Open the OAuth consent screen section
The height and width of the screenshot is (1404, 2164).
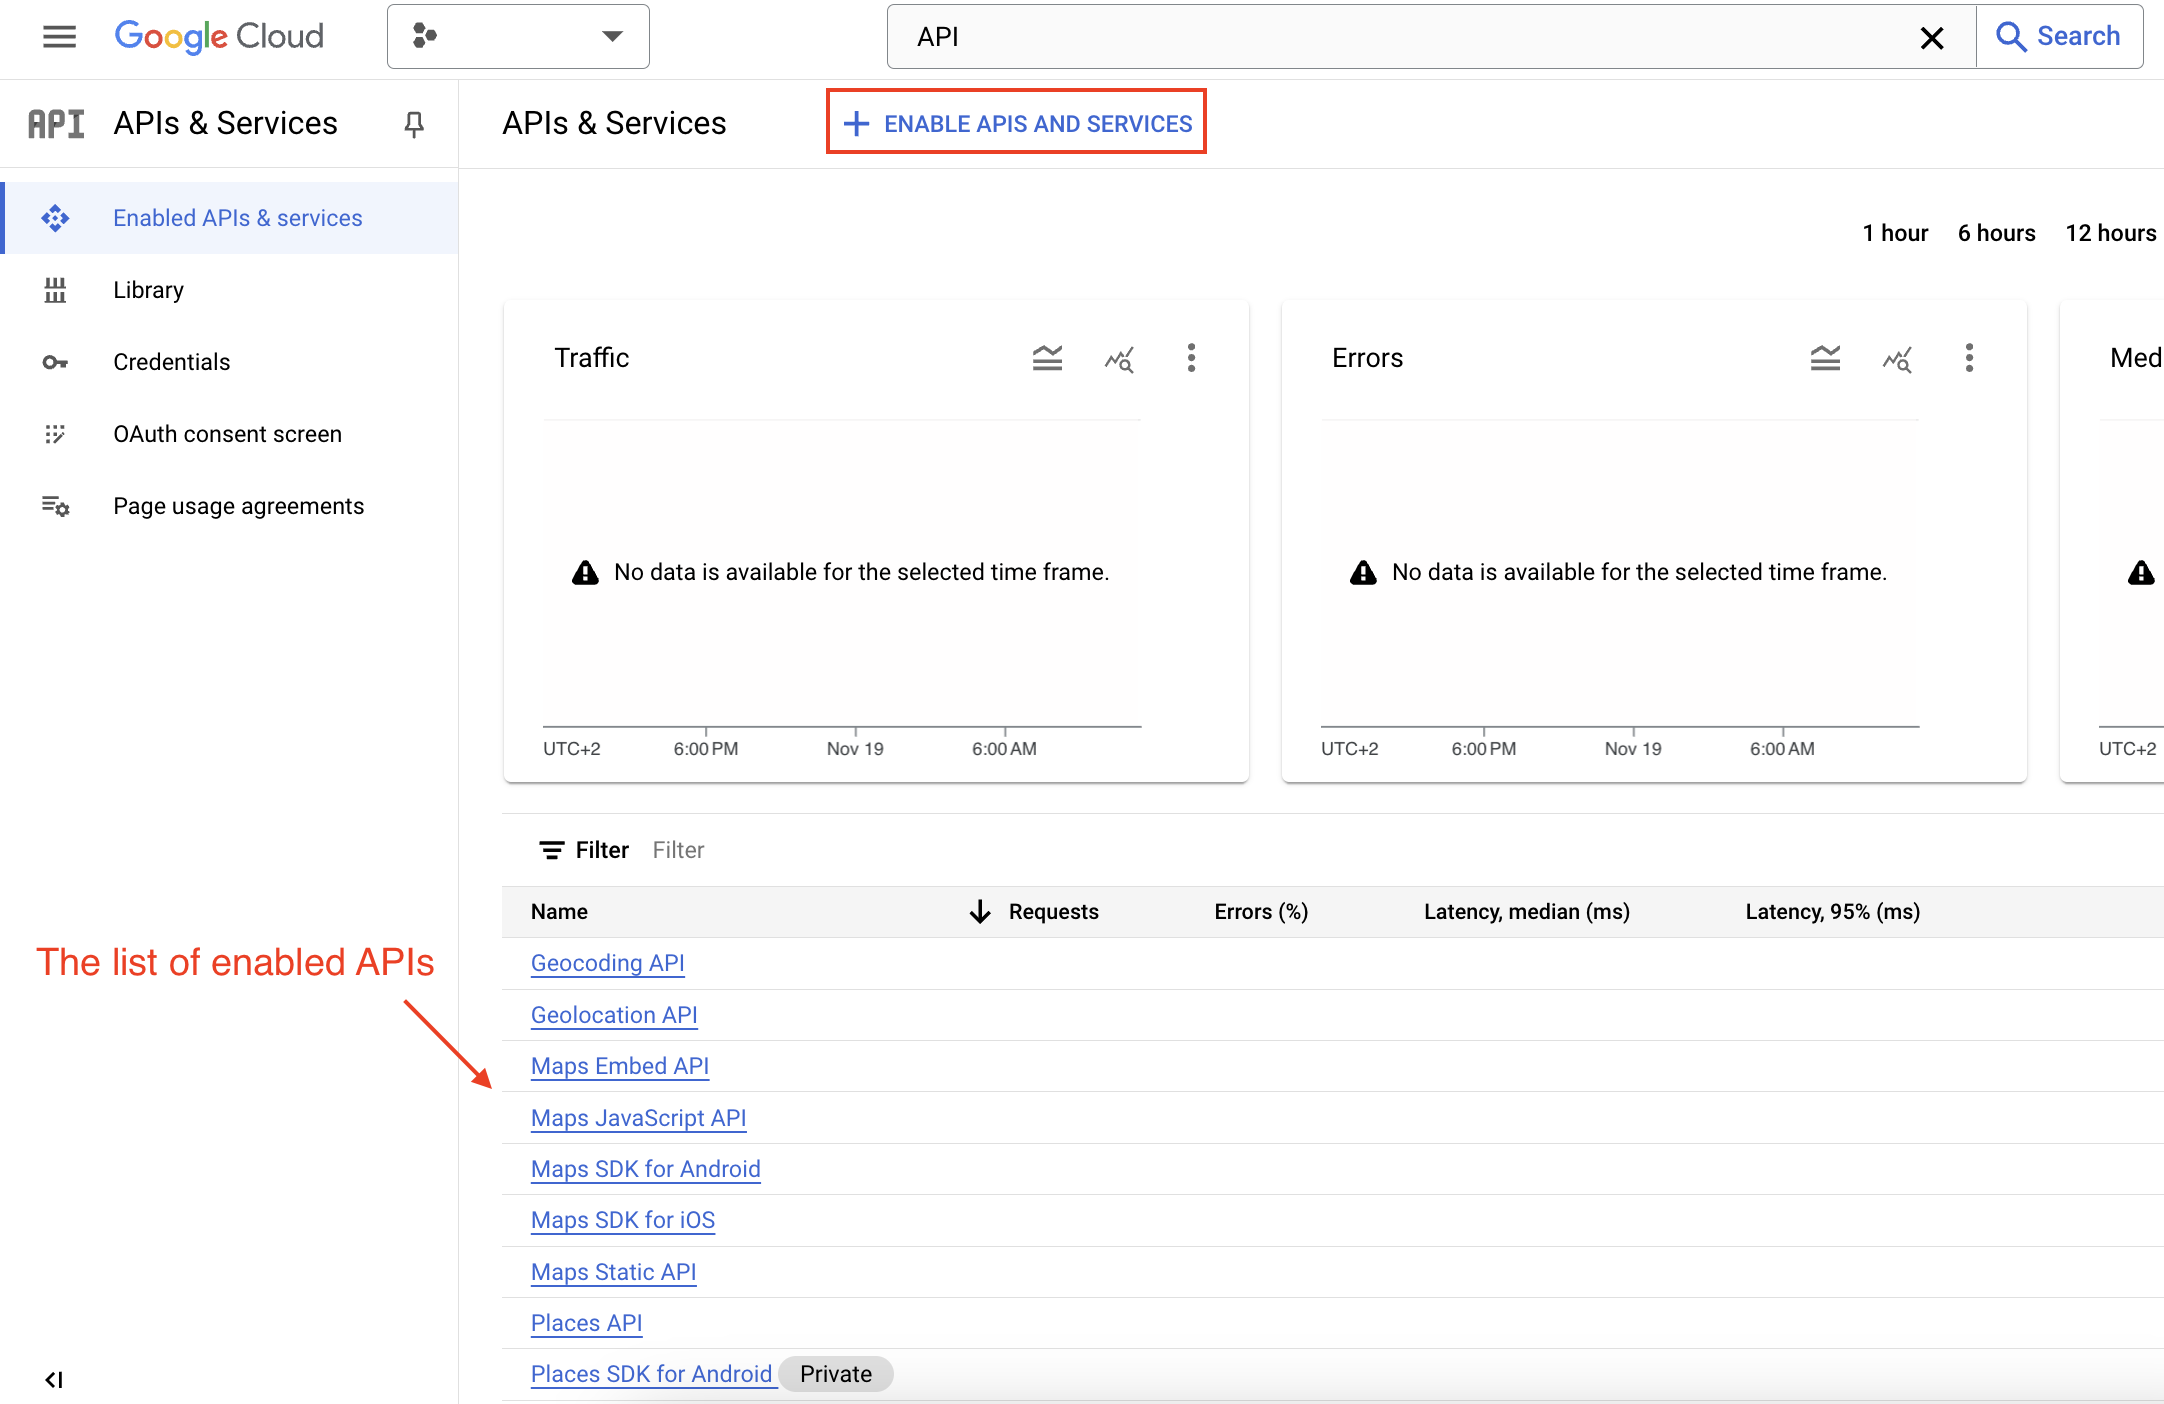point(227,433)
